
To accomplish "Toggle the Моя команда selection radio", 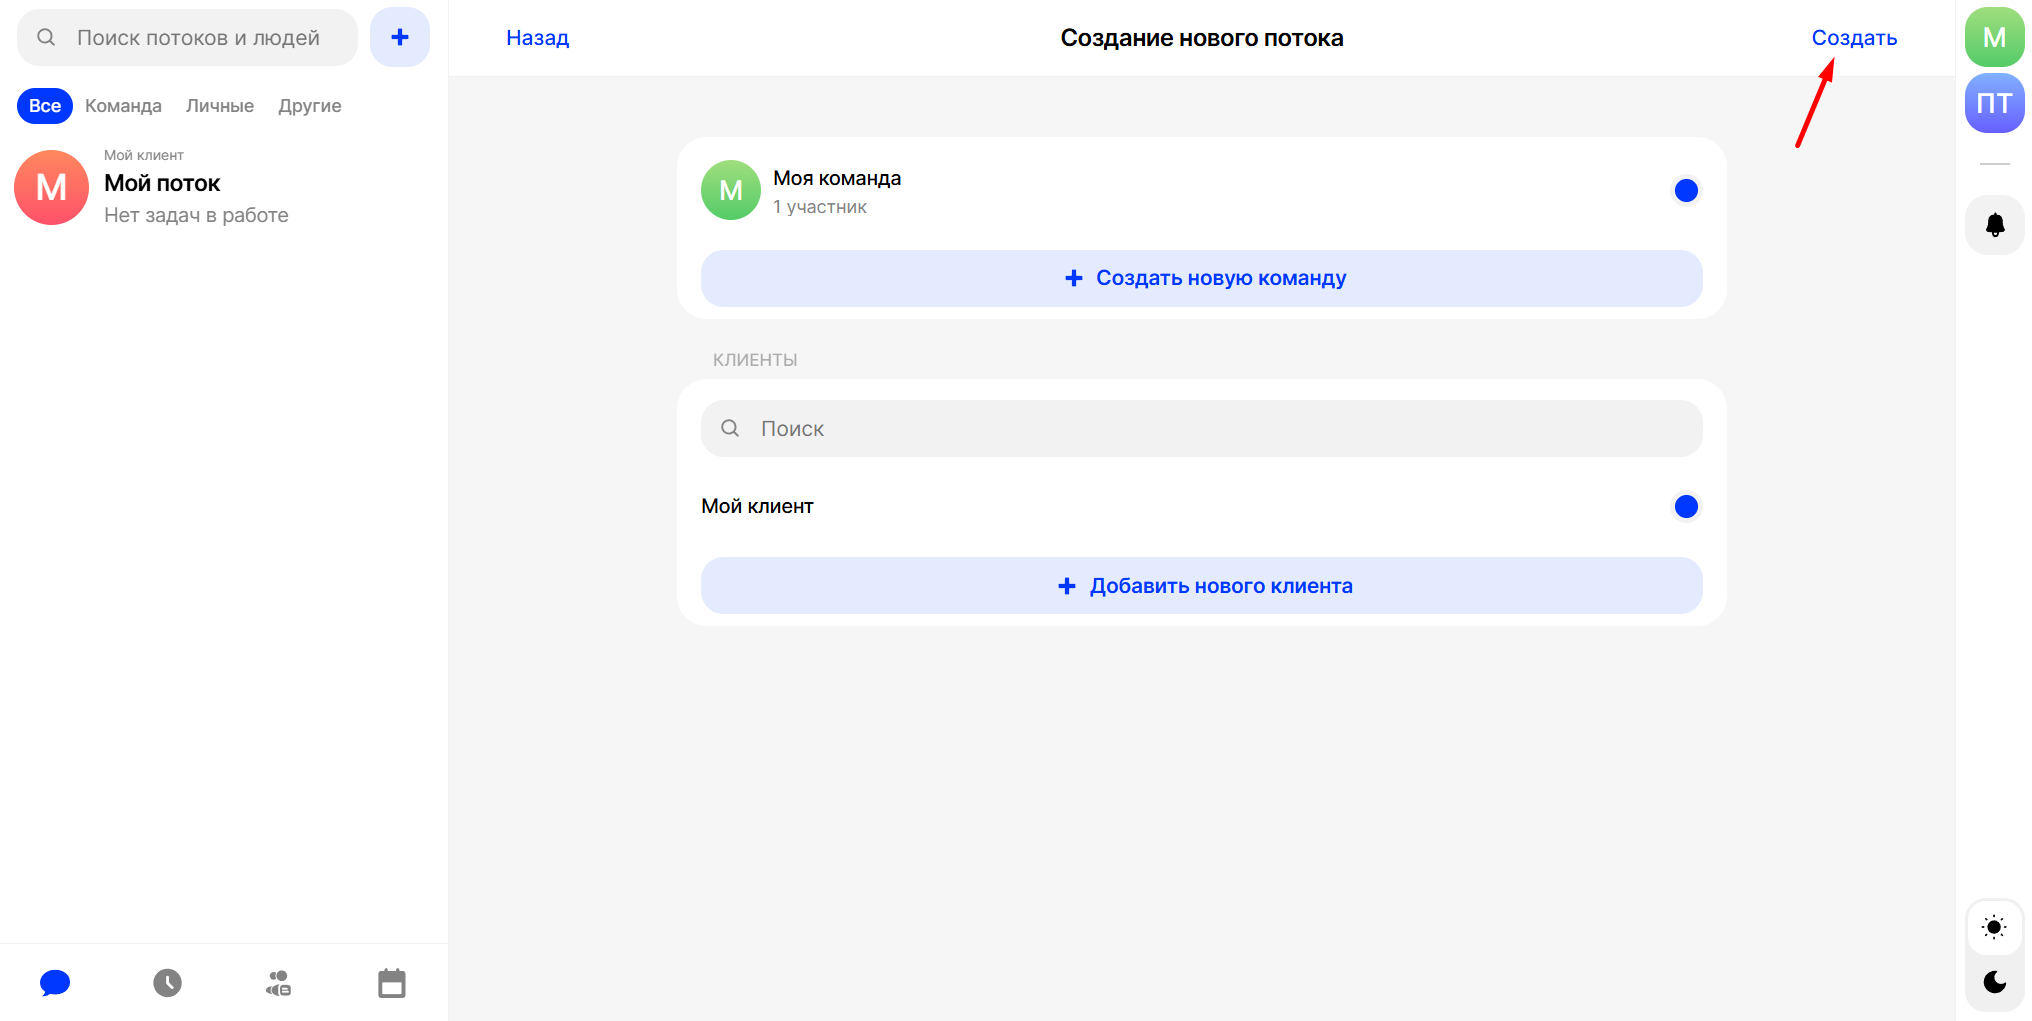I will point(1686,191).
